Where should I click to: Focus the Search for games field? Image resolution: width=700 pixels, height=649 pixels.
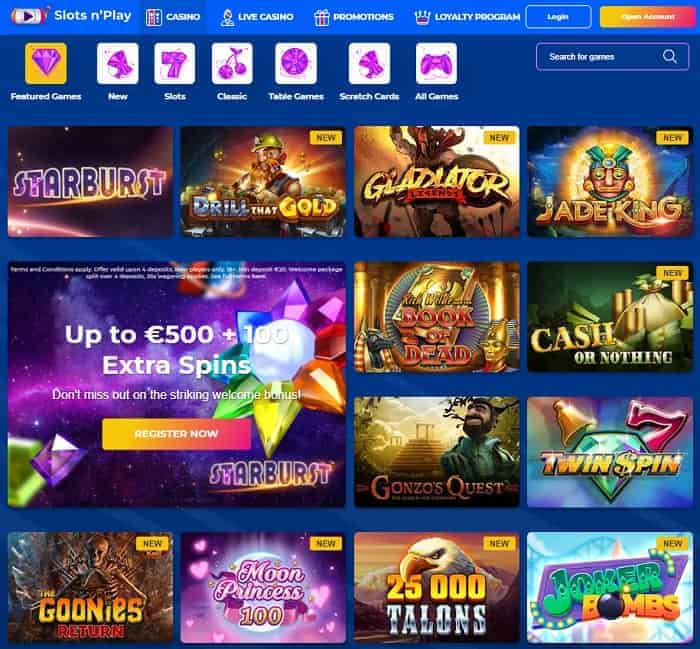(612, 57)
